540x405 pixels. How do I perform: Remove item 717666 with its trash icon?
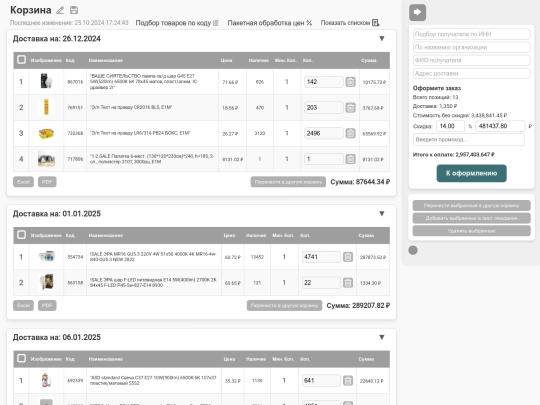(x=350, y=159)
